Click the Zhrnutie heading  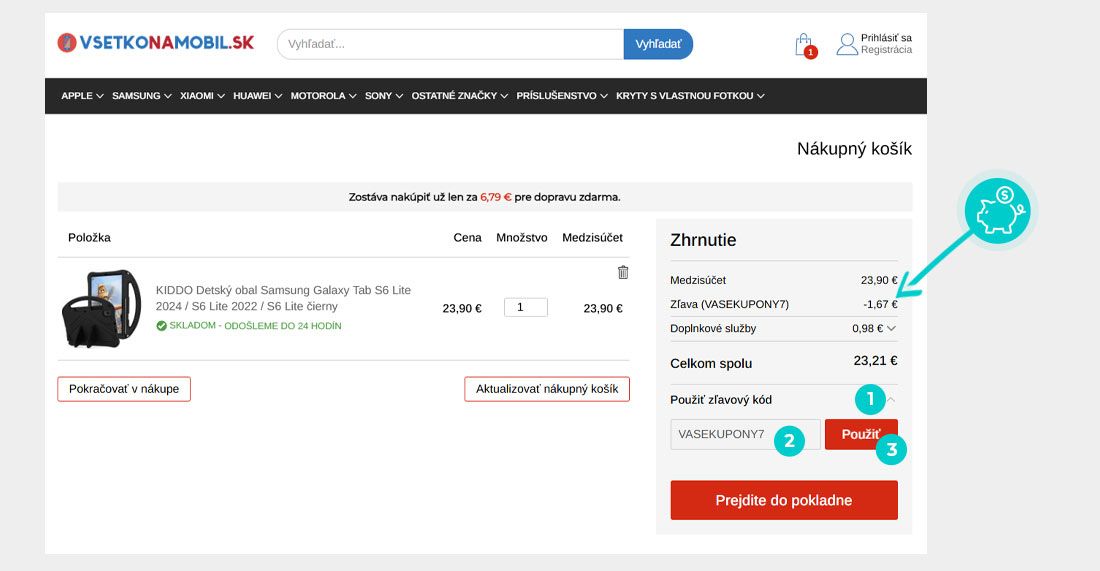coord(703,240)
